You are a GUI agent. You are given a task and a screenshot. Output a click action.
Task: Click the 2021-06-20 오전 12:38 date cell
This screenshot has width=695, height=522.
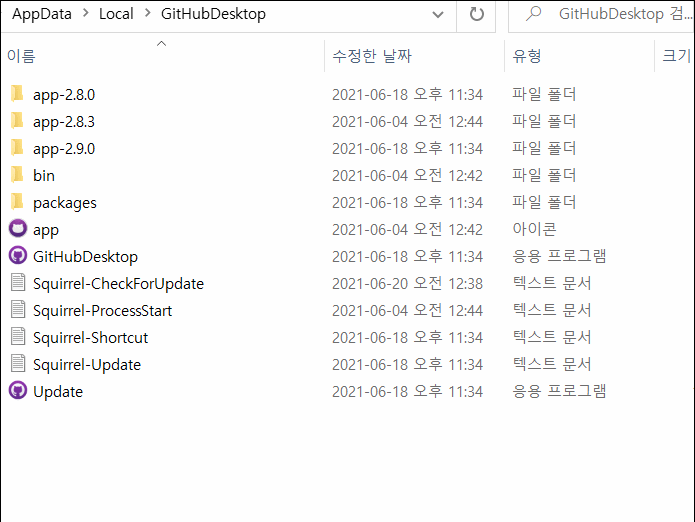(x=407, y=284)
